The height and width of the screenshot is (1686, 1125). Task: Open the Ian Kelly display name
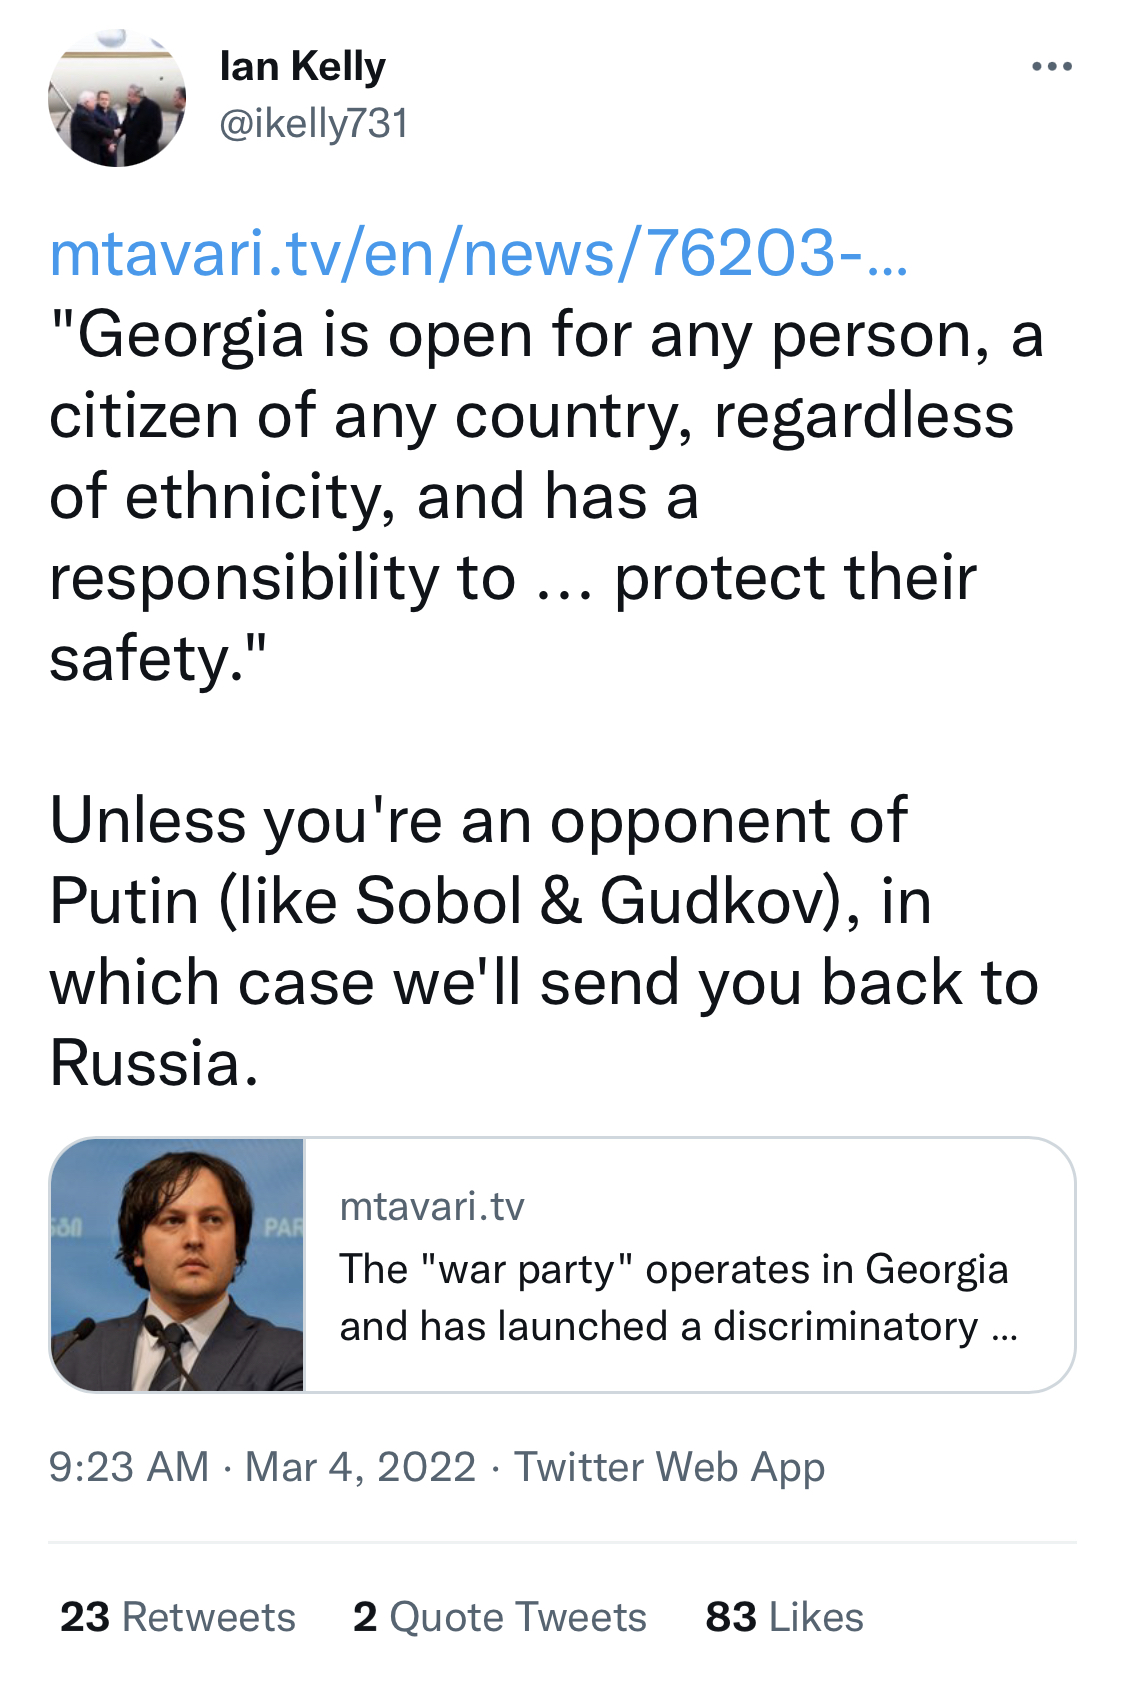click(x=302, y=67)
